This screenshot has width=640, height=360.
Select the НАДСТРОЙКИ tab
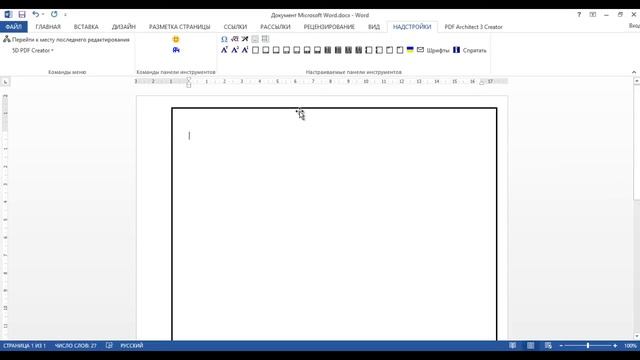pos(412,27)
